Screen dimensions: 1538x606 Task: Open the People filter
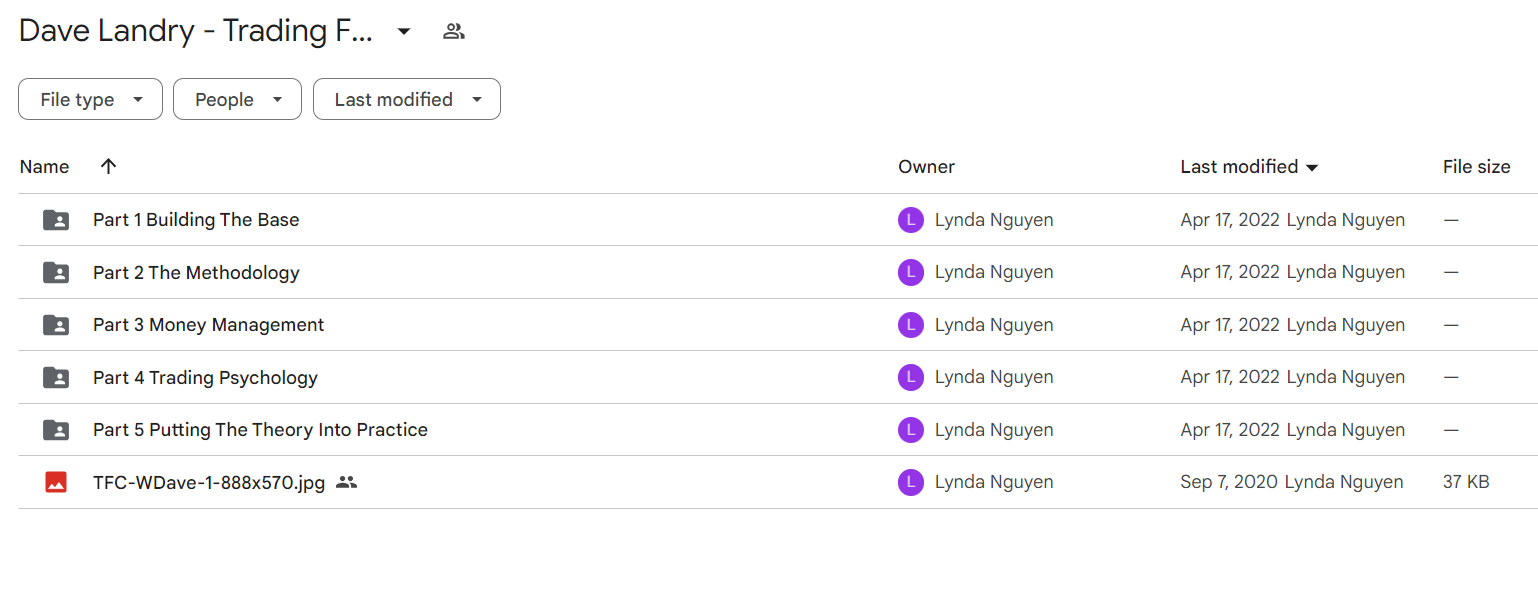coord(237,99)
